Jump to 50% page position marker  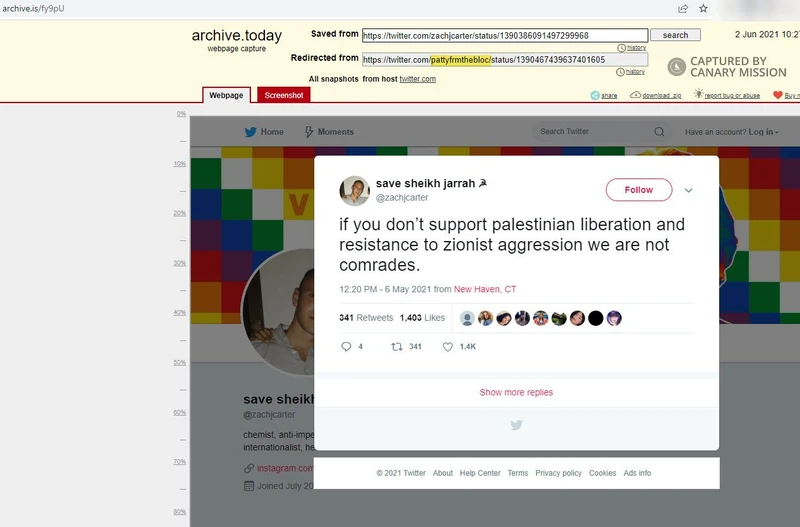coord(180,363)
